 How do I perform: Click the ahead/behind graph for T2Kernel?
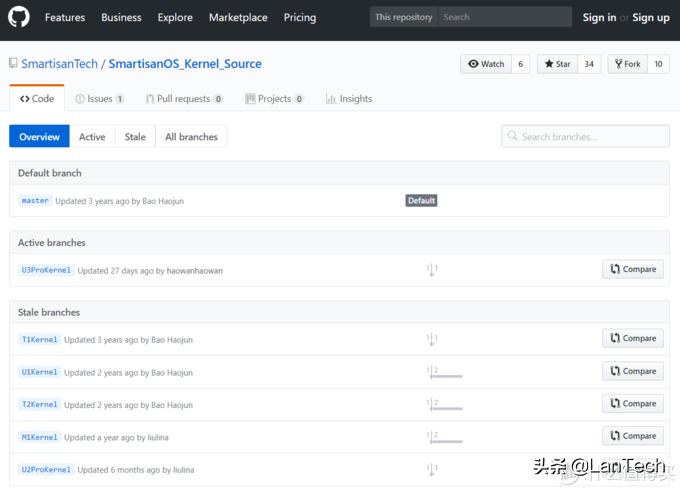445,405
